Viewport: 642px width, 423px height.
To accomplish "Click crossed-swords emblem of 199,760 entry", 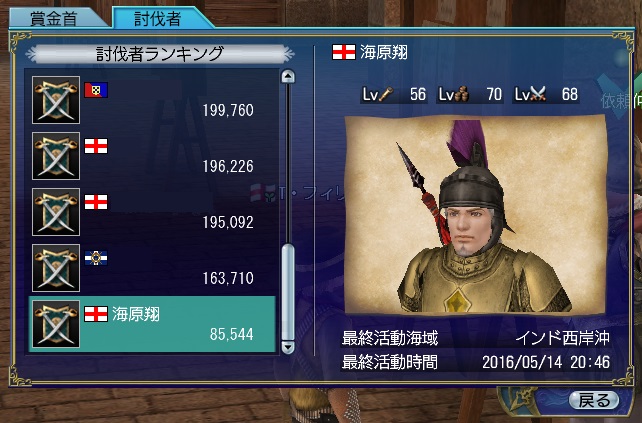I will (56, 100).
